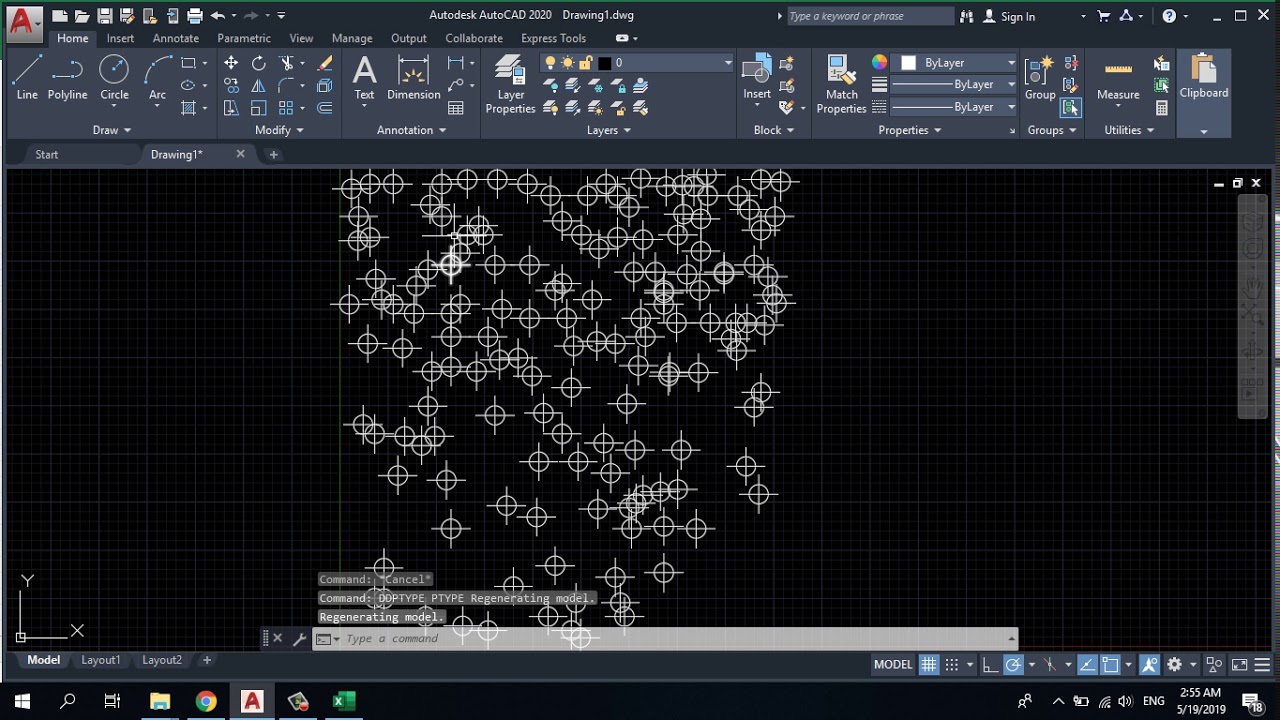The width and height of the screenshot is (1280, 720).
Task: Open command line customize wrench
Action: point(299,638)
